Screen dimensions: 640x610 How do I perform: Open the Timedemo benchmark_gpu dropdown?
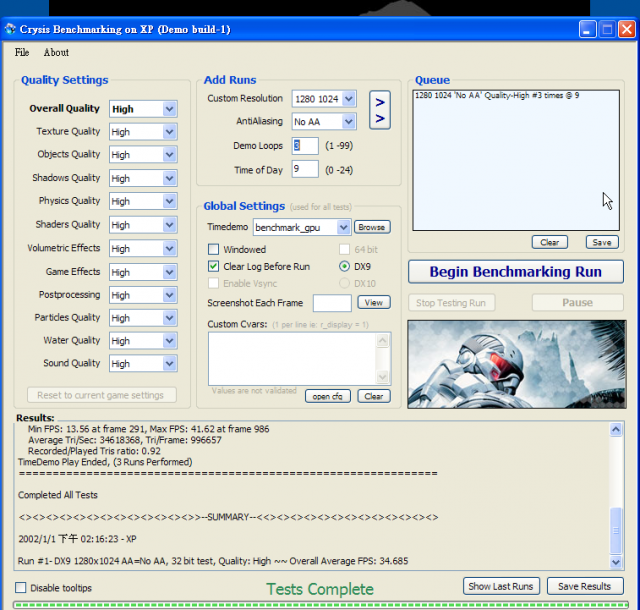coord(343,227)
